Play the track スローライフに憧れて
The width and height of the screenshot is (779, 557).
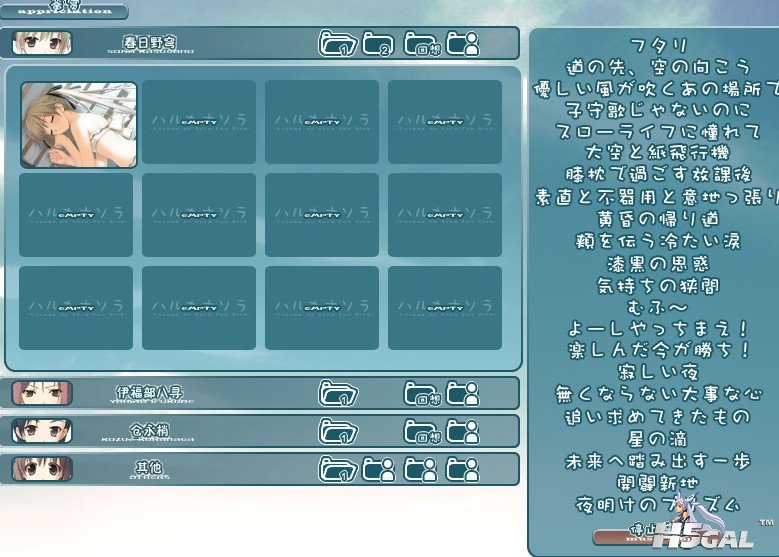[658, 132]
